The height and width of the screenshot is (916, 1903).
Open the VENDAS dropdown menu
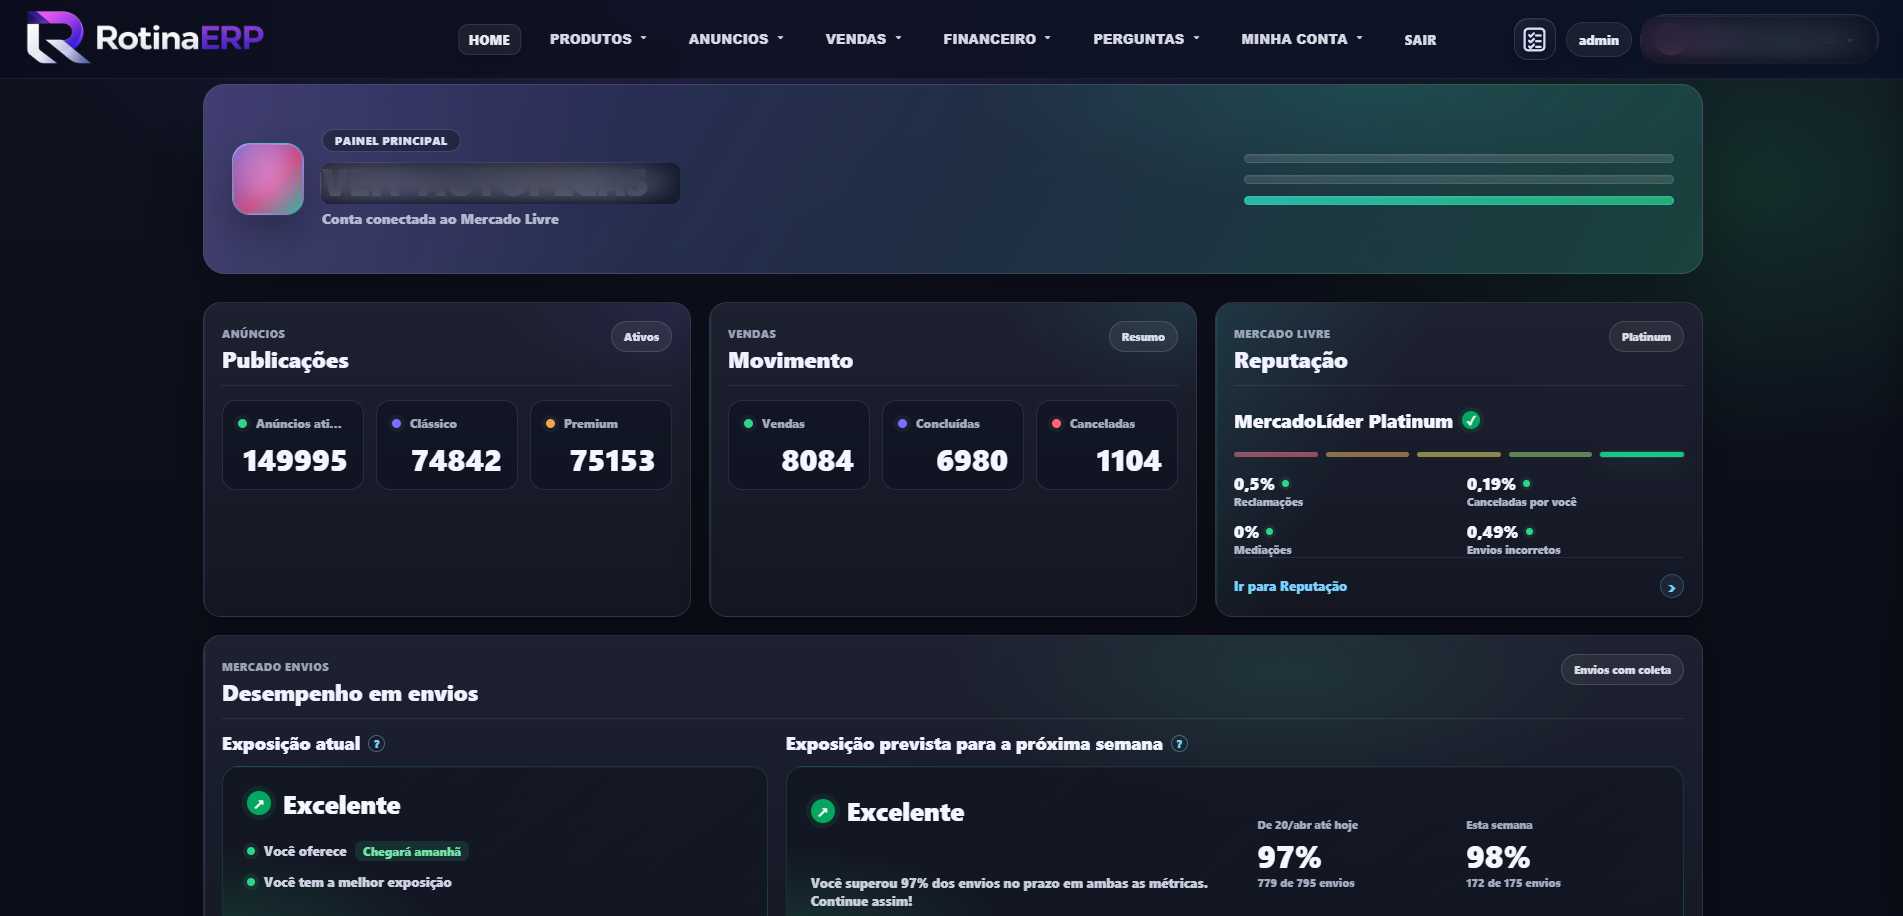pos(863,39)
